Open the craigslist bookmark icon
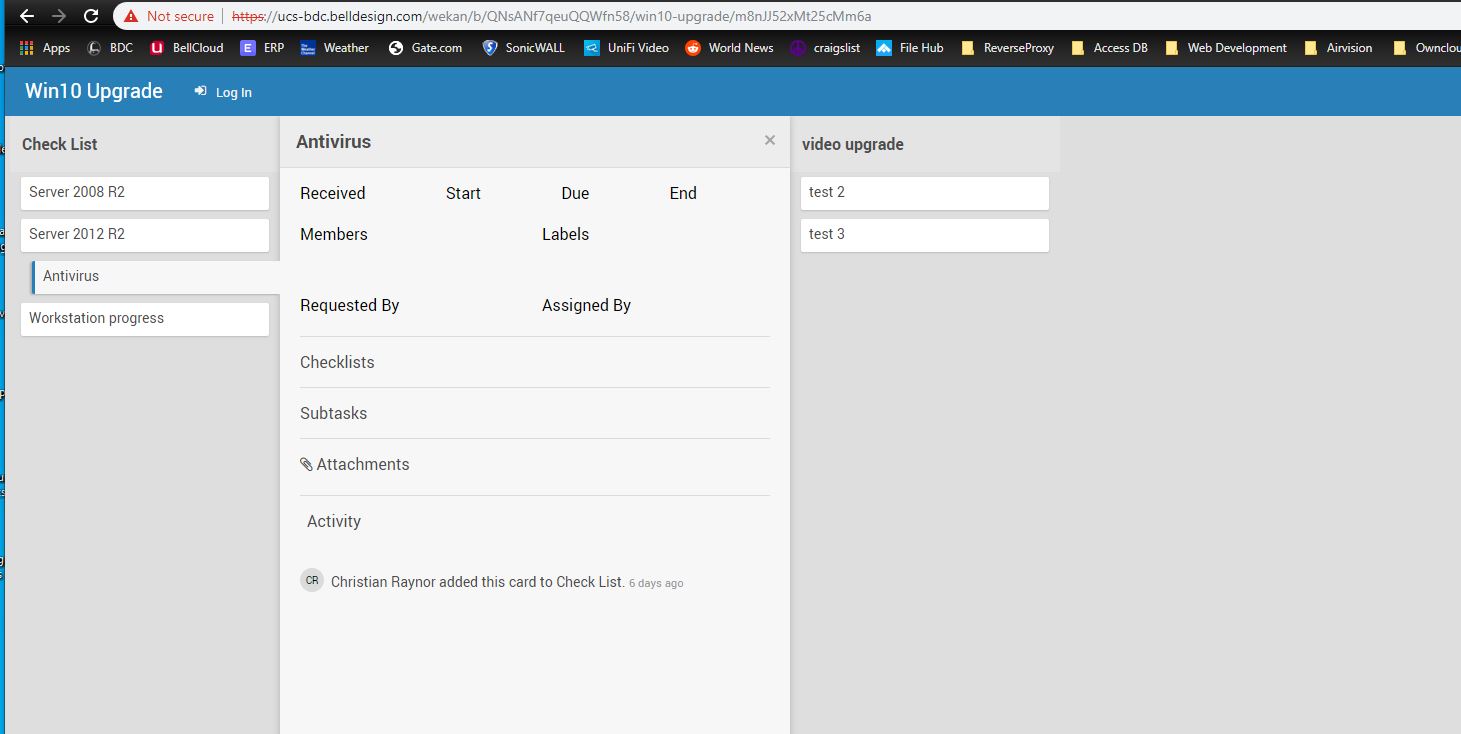Screen dimensions: 1461x734 [x=796, y=47]
